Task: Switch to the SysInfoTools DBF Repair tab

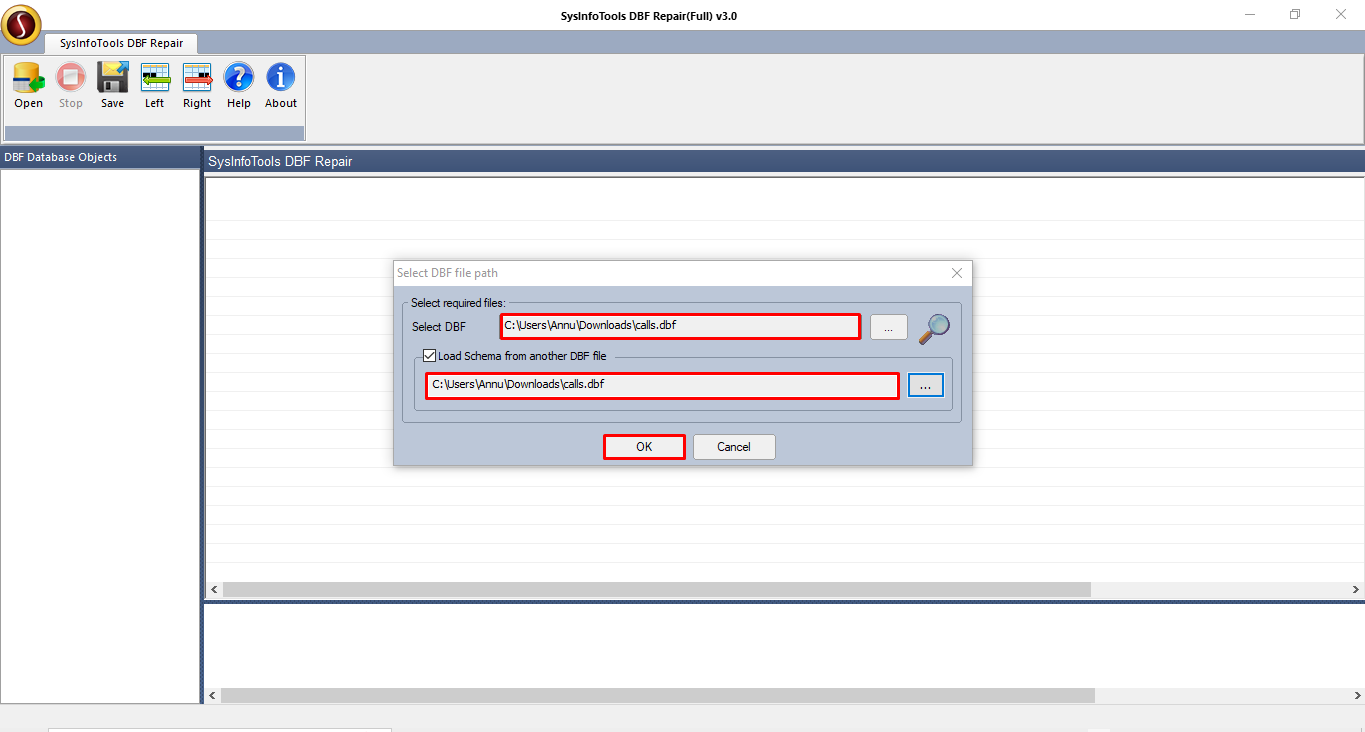Action: point(121,43)
